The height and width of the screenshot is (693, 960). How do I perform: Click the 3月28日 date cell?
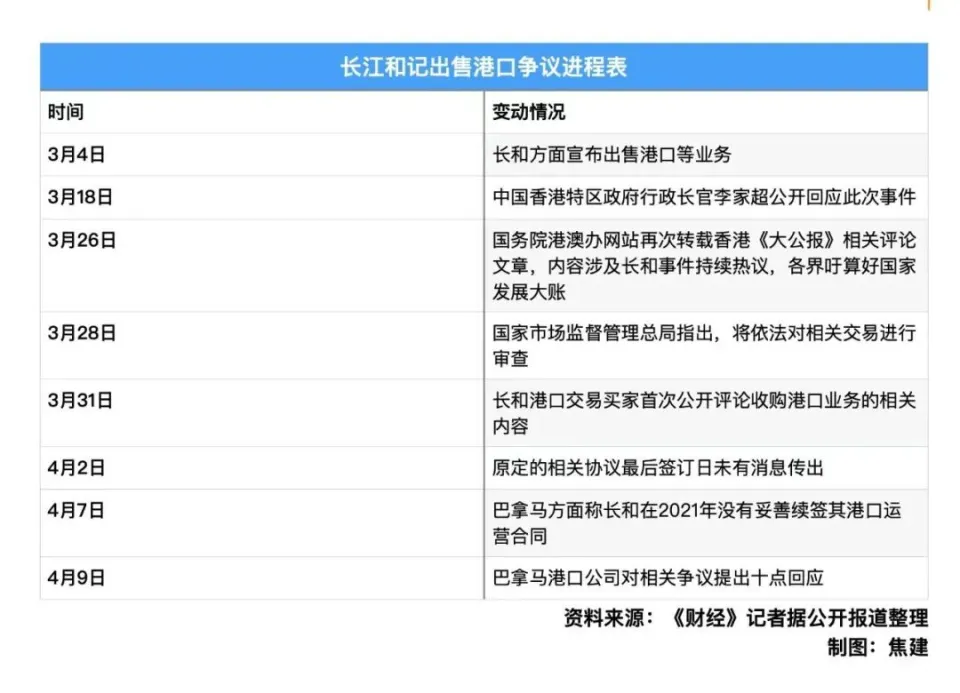(82, 333)
